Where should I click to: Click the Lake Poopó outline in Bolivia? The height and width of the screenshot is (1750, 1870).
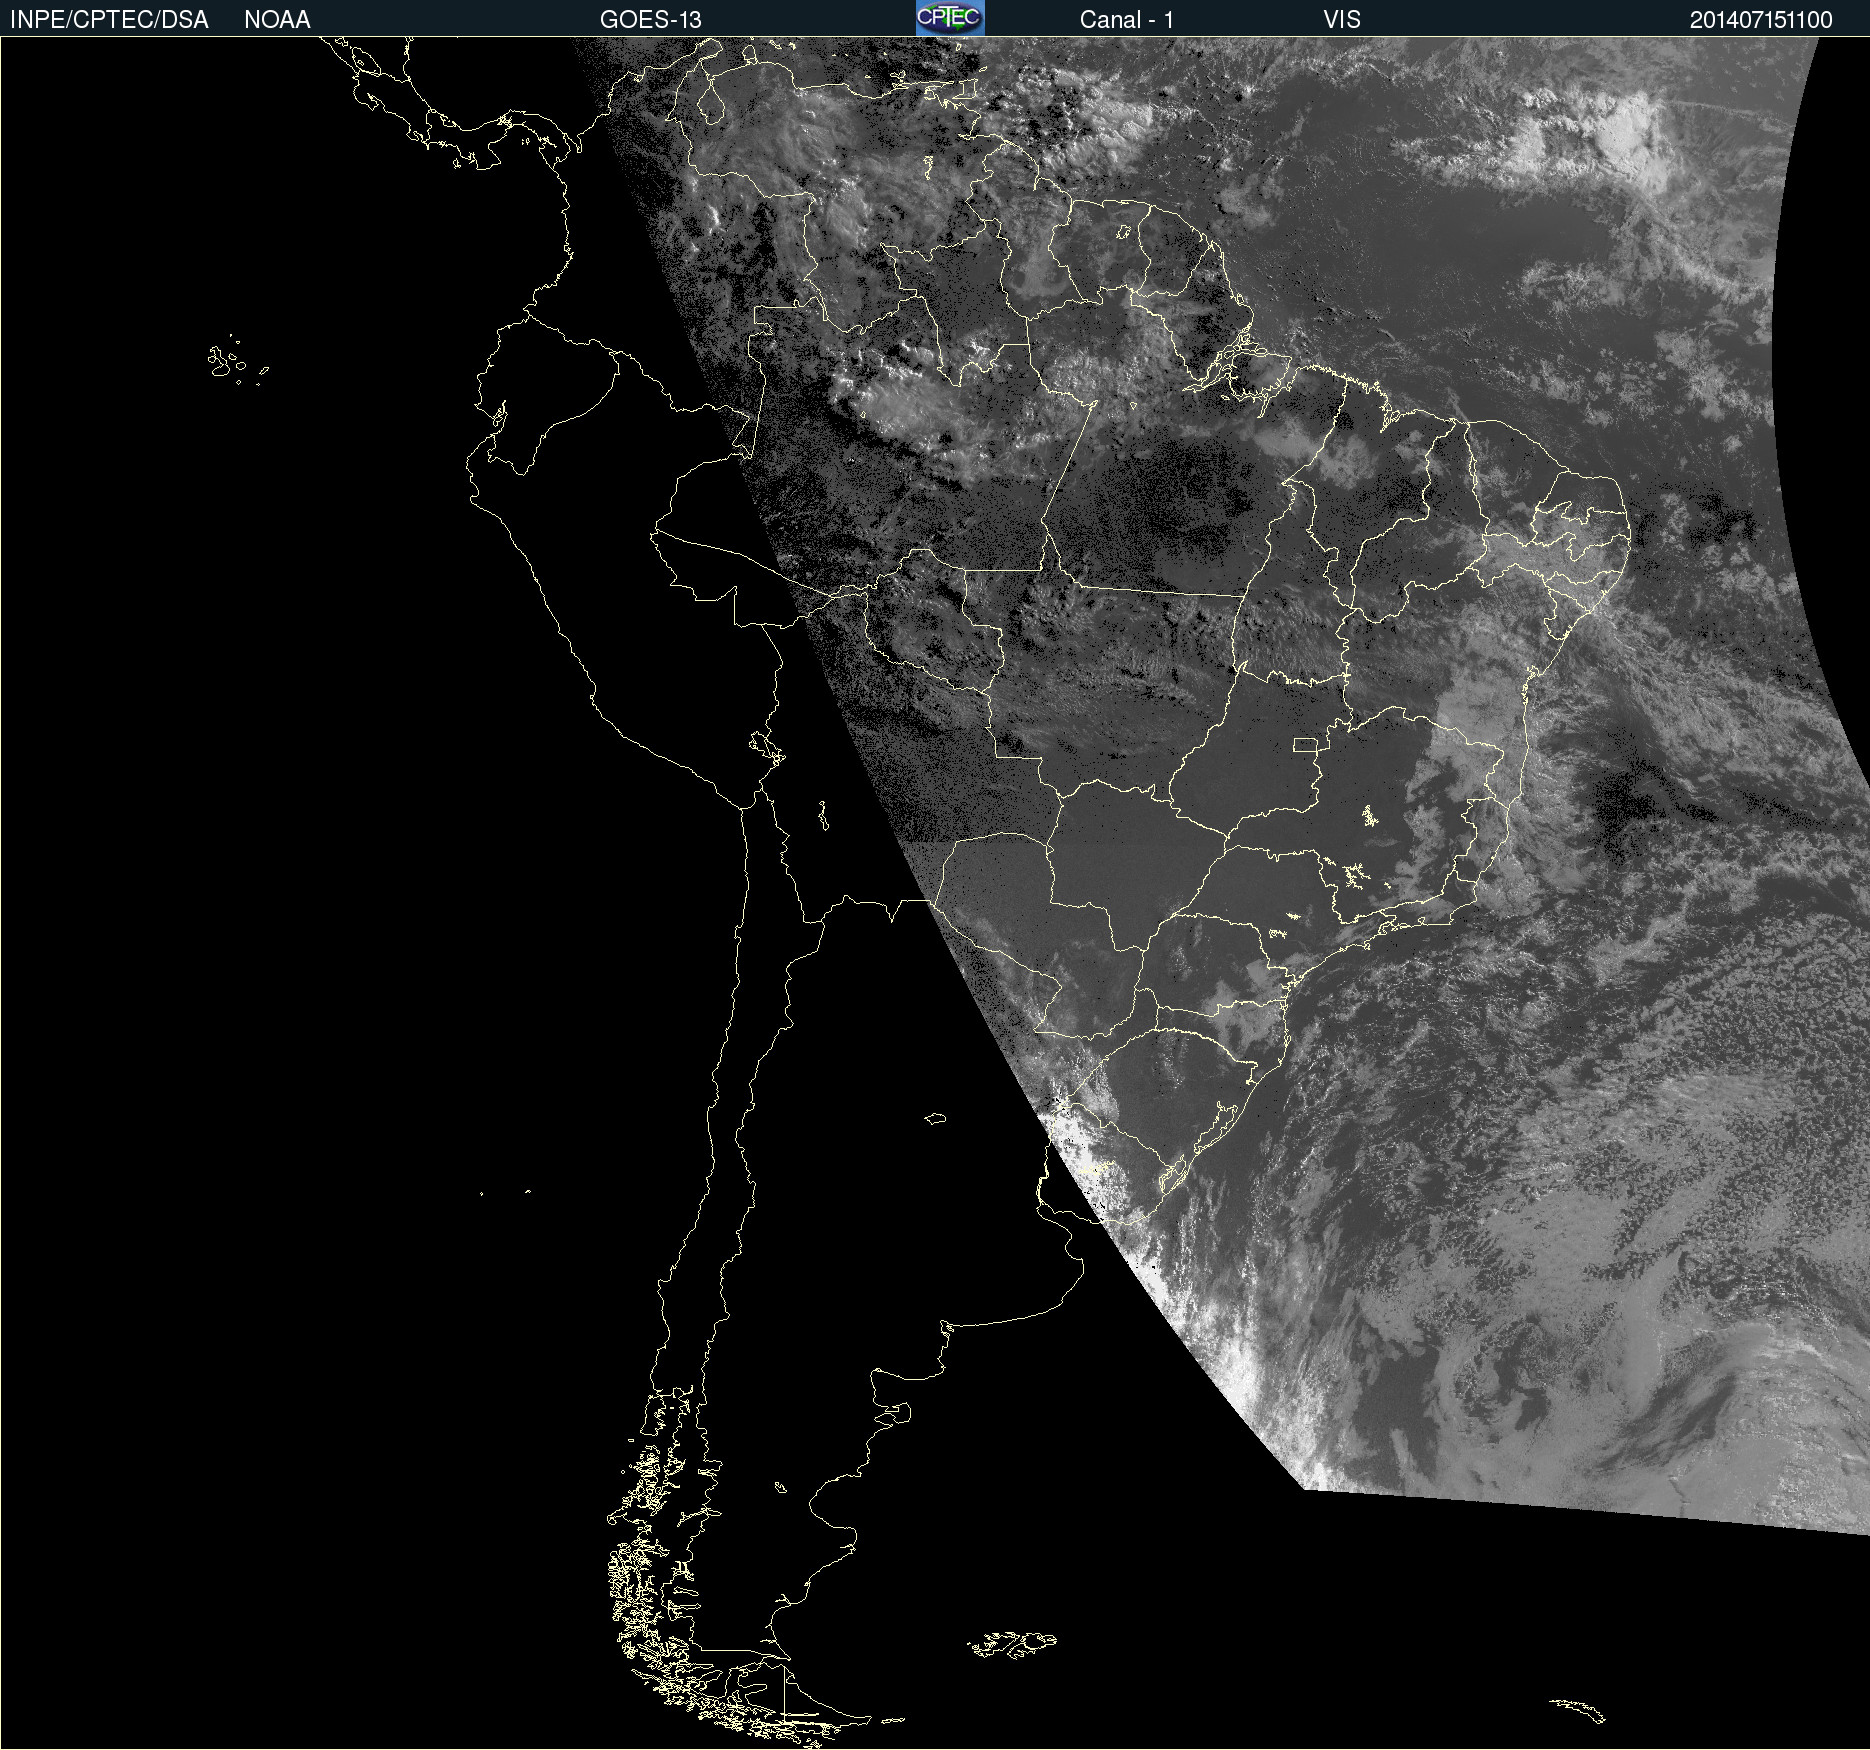pyautogui.click(x=823, y=816)
